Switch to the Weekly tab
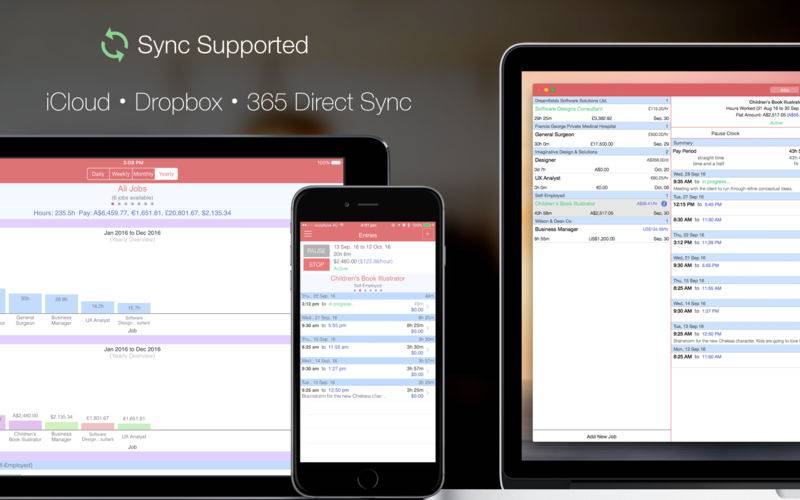The width and height of the screenshot is (800, 500). click(120, 174)
